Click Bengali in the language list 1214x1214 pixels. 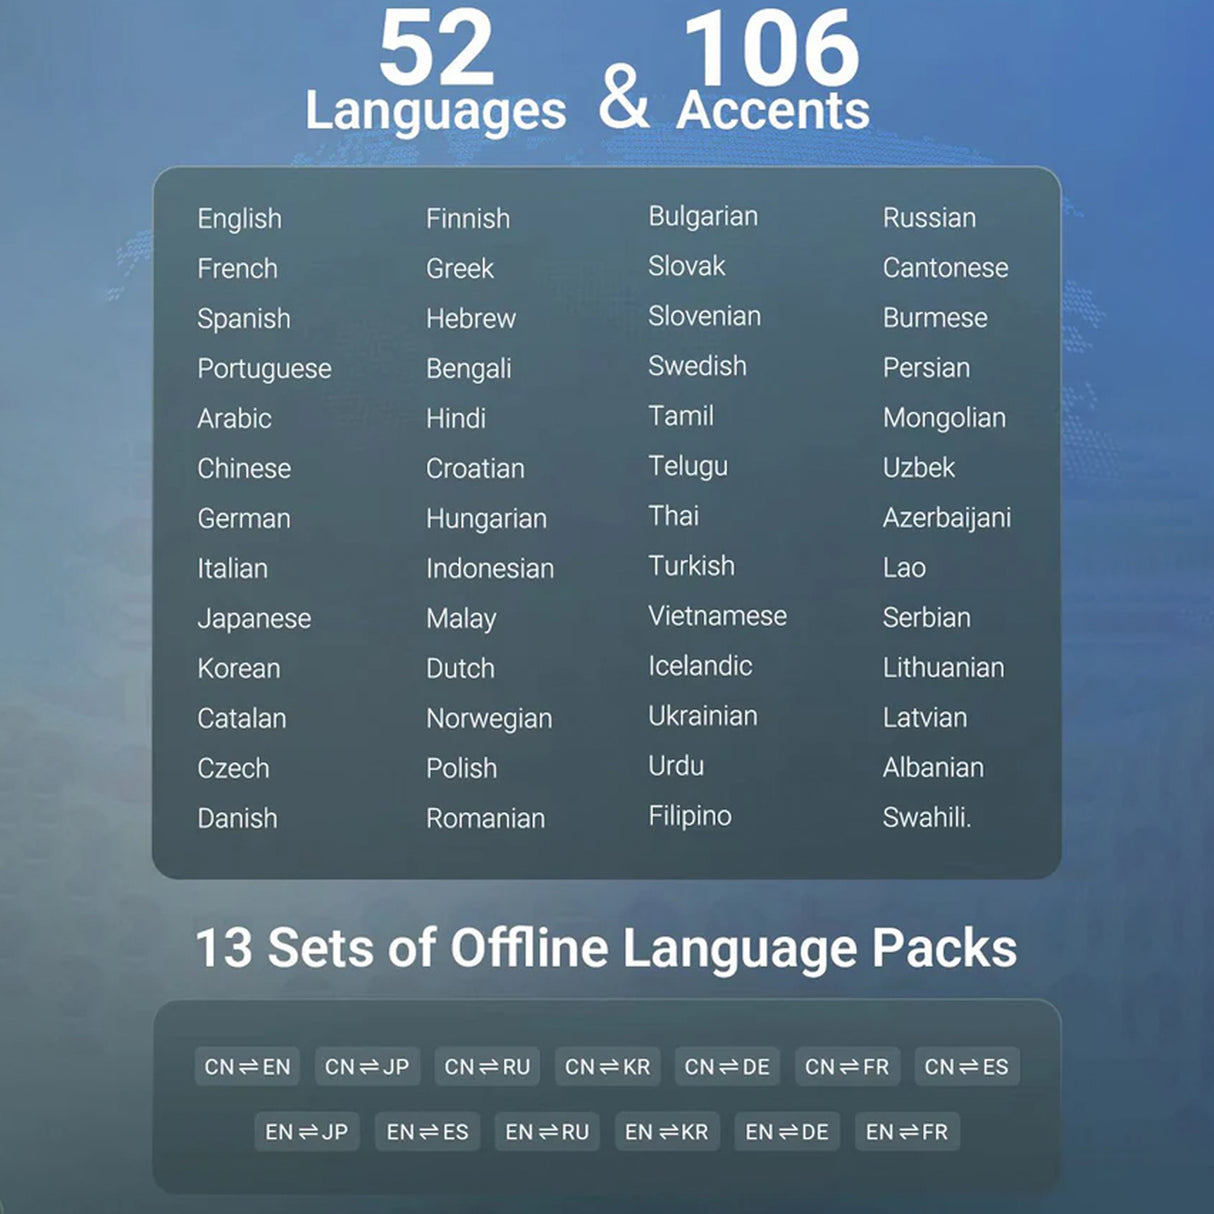468,369
